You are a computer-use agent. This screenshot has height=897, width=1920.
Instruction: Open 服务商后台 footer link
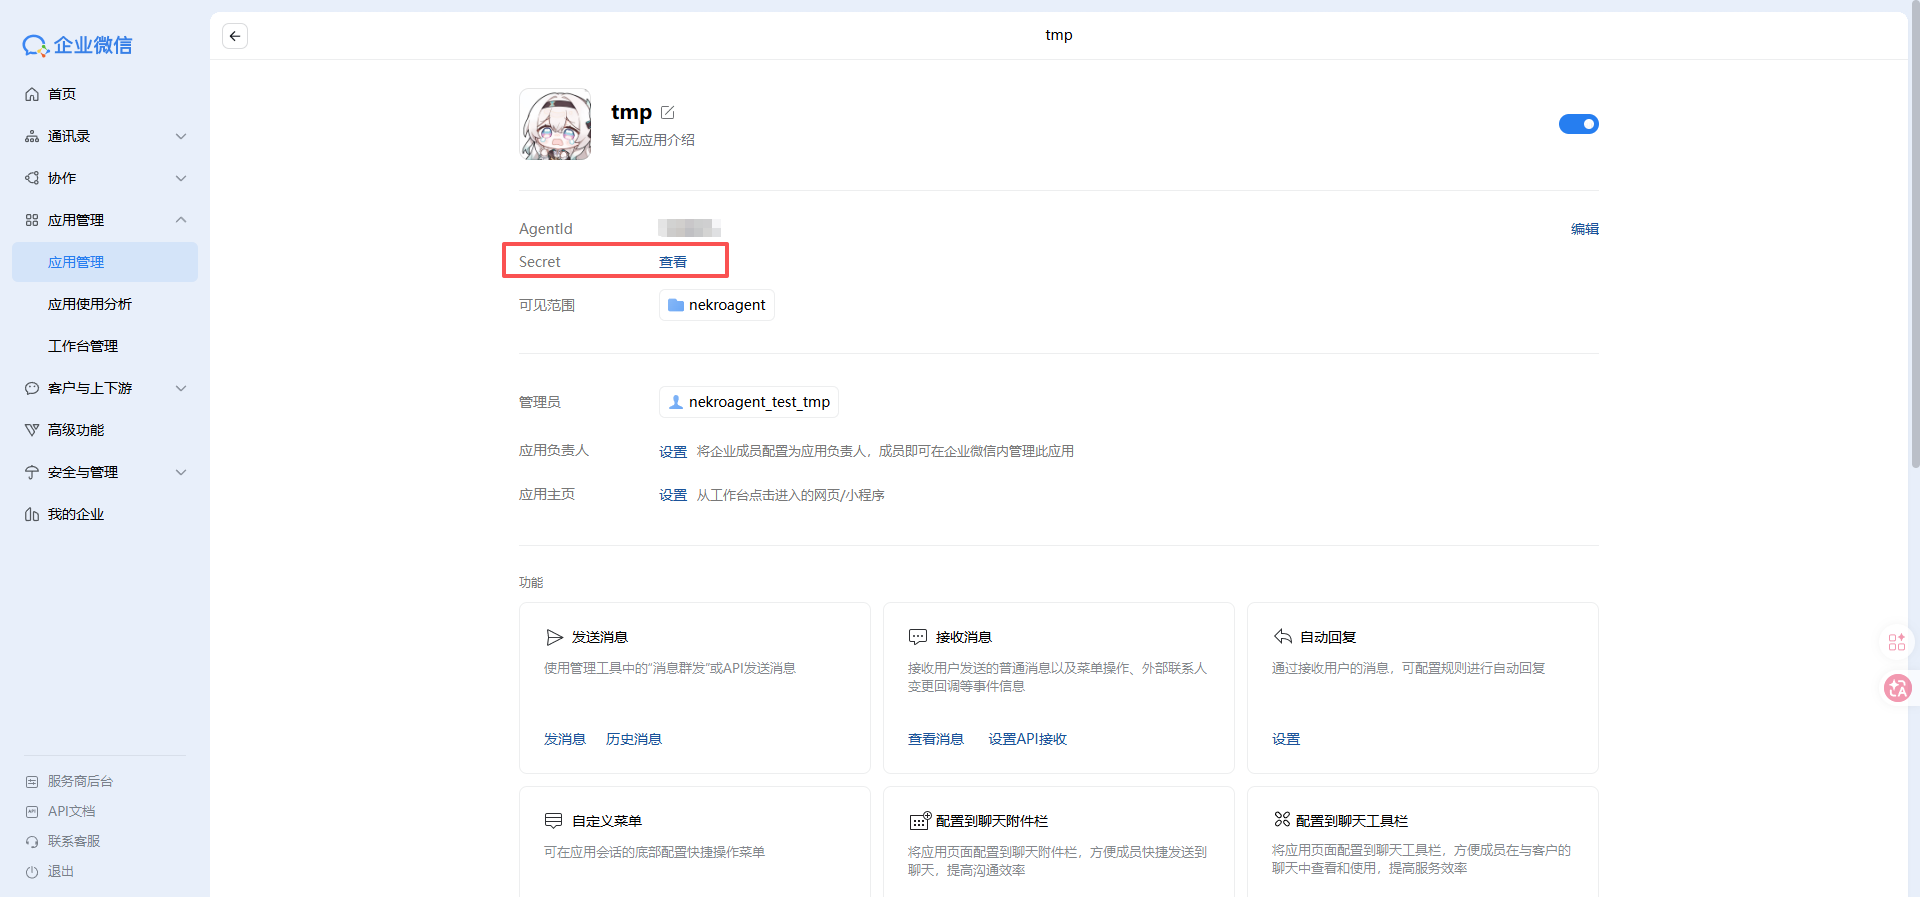(80, 781)
